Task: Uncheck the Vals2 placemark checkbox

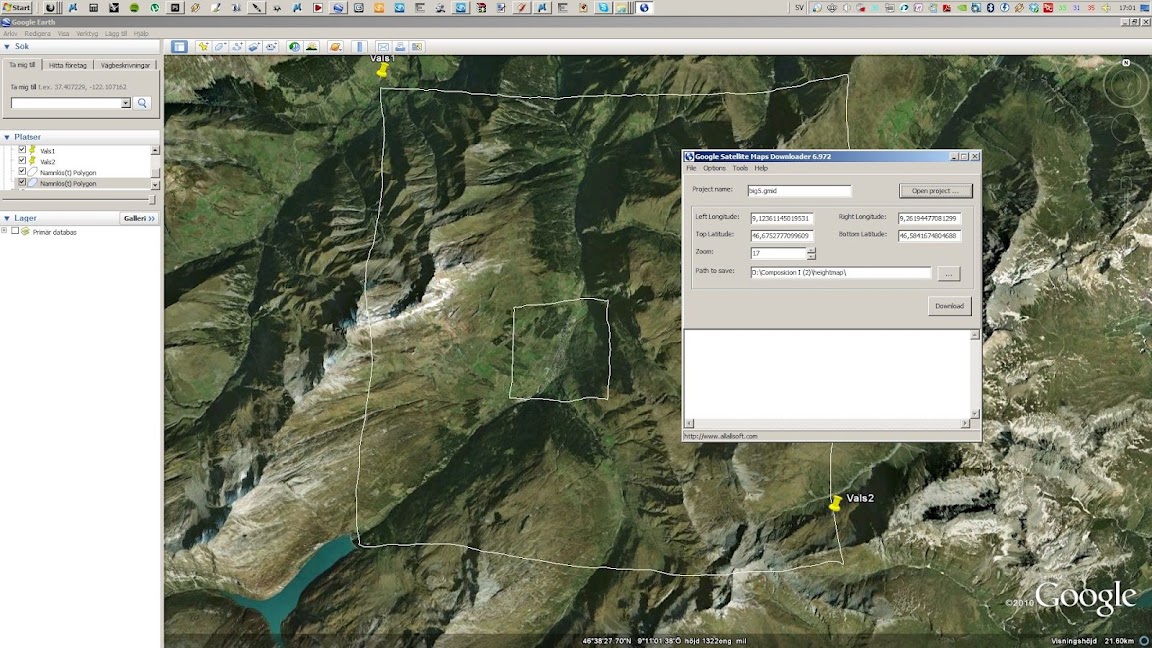Action: (x=22, y=161)
